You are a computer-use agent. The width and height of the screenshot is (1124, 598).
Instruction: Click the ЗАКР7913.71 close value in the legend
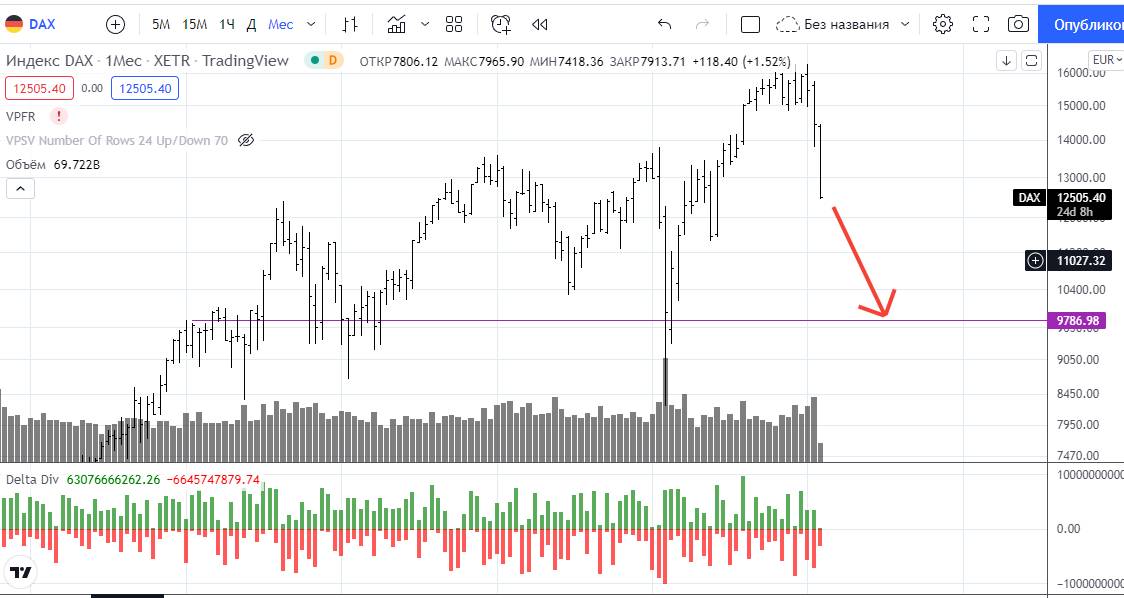[647, 62]
